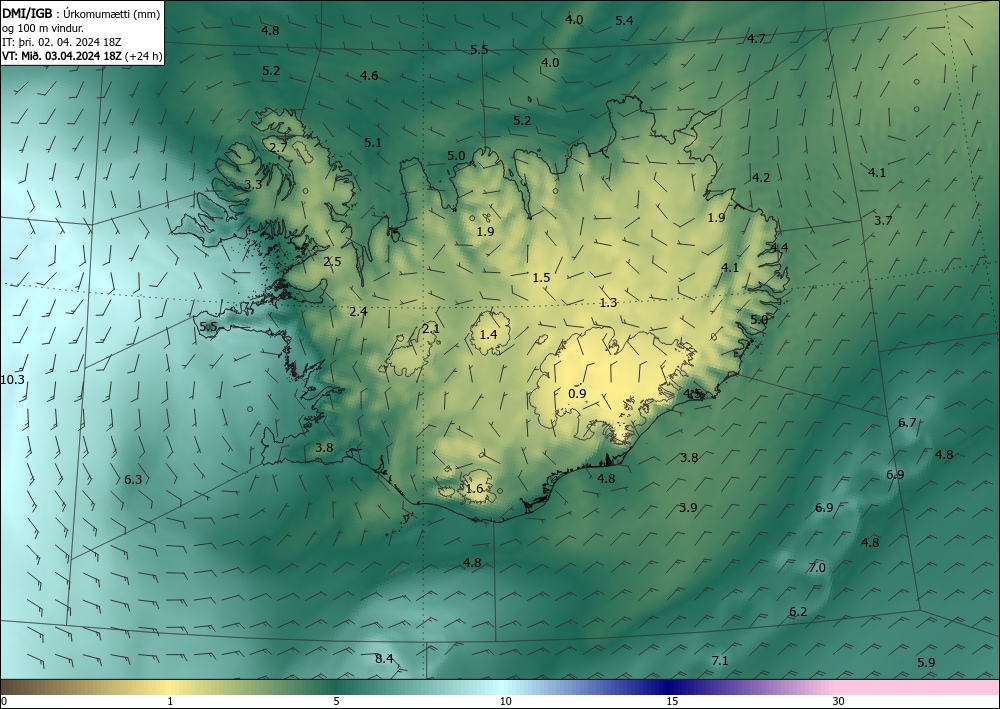Click the map value 1.5
The width and height of the screenshot is (1000, 709).
tap(541, 277)
